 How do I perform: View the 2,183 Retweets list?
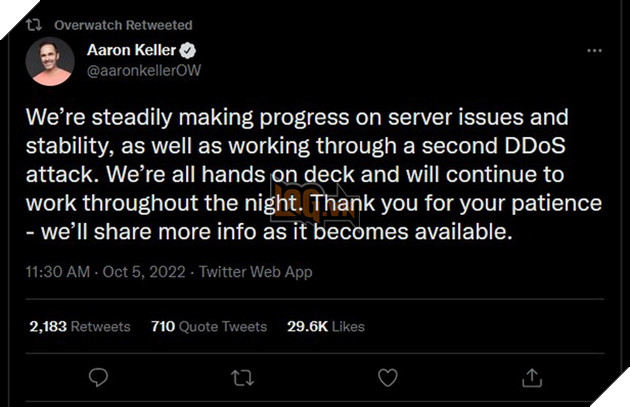click(80, 326)
